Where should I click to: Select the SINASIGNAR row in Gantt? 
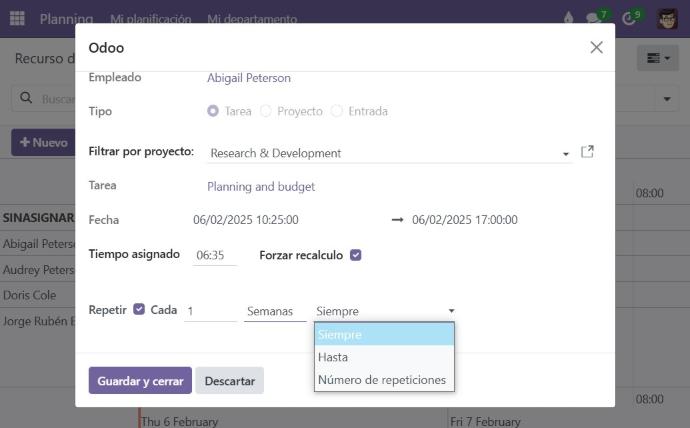[38, 217]
